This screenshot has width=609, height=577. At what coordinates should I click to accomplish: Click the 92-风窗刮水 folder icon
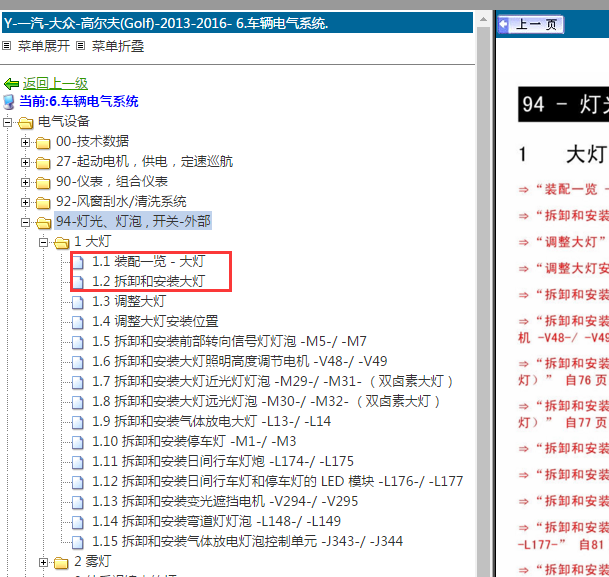(x=43, y=202)
